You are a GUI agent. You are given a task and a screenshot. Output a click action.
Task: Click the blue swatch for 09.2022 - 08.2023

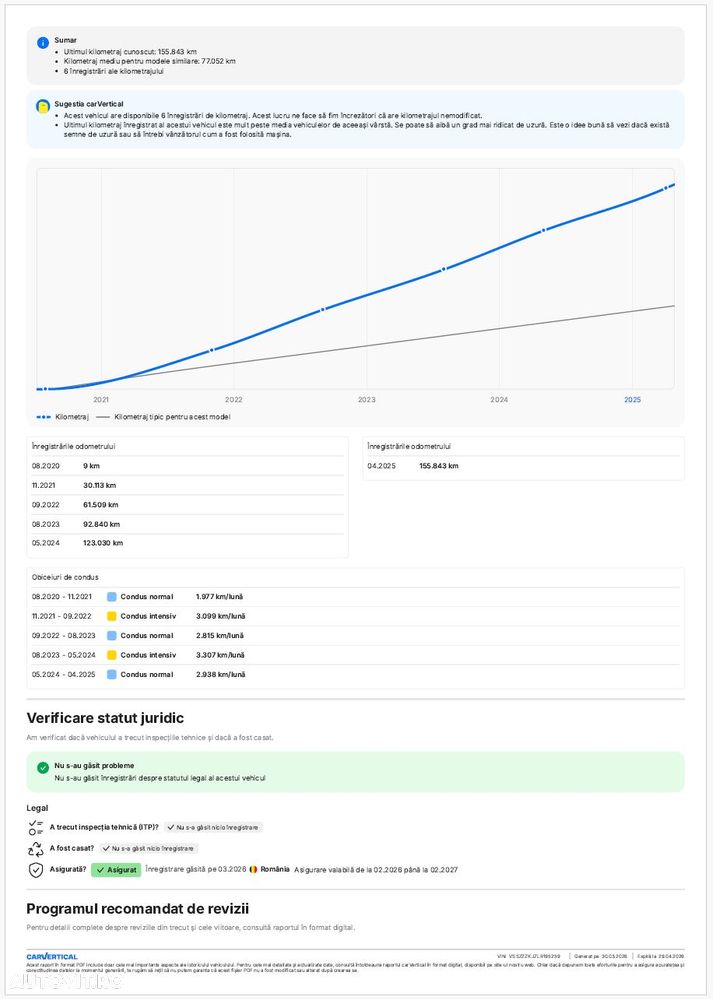coord(112,636)
